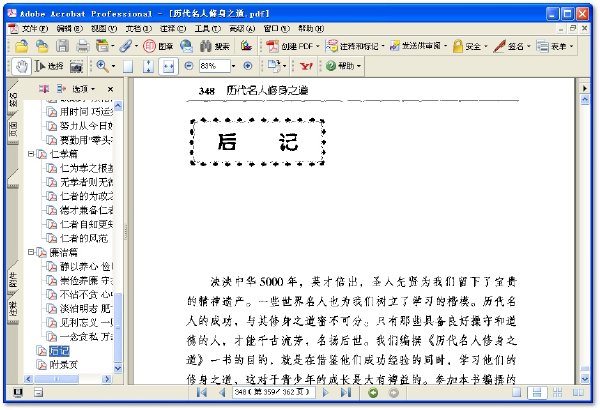
Task: Toggle the toolbar hide icon in status bar
Action: tap(38, 392)
